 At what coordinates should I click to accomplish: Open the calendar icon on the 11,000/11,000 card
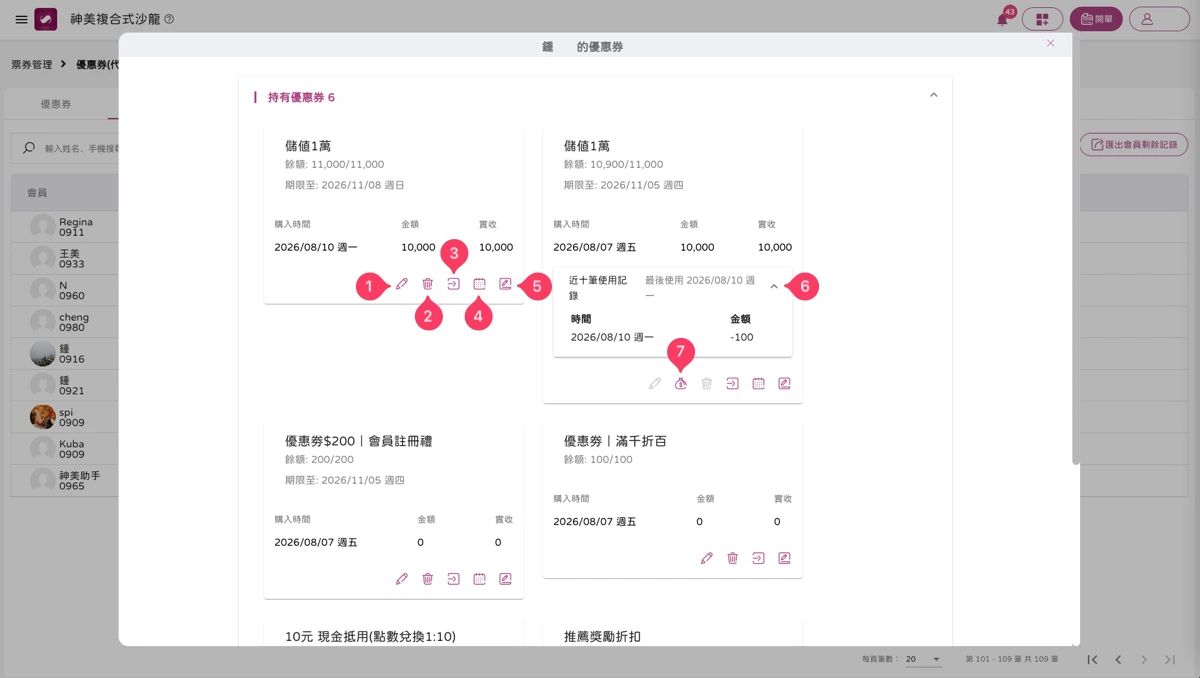pos(480,284)
